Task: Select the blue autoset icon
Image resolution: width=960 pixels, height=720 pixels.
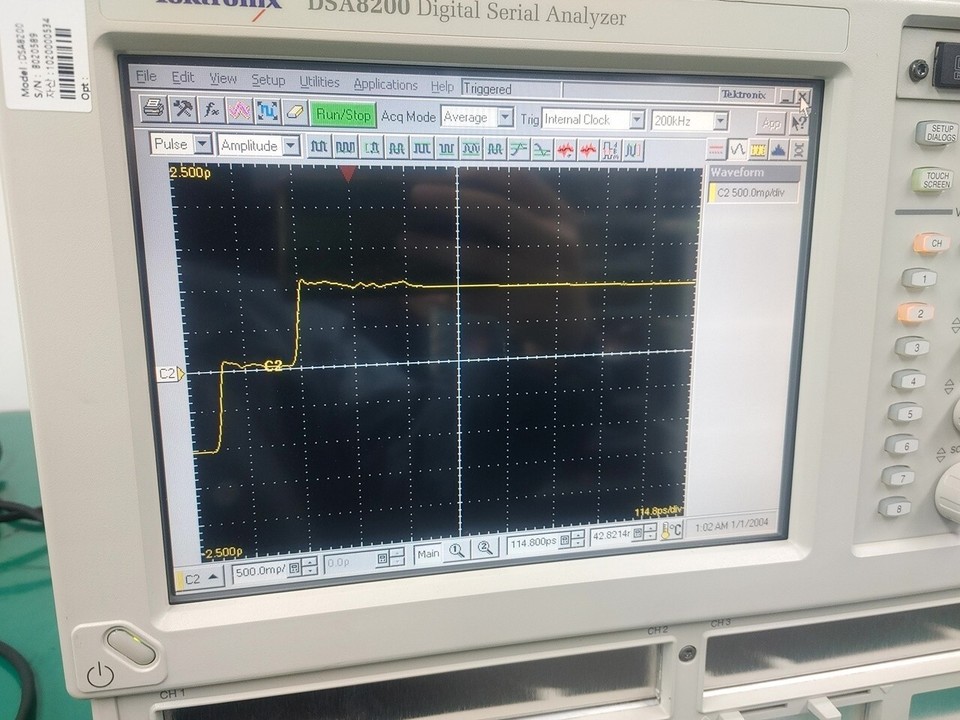Action: (x=269, y=113)
